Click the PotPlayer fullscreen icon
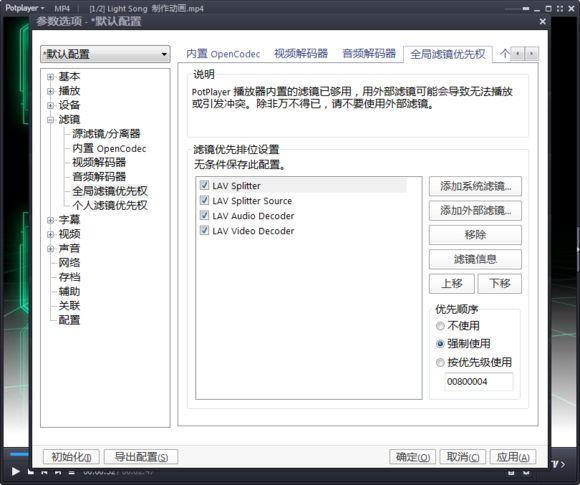 point(560,9)
